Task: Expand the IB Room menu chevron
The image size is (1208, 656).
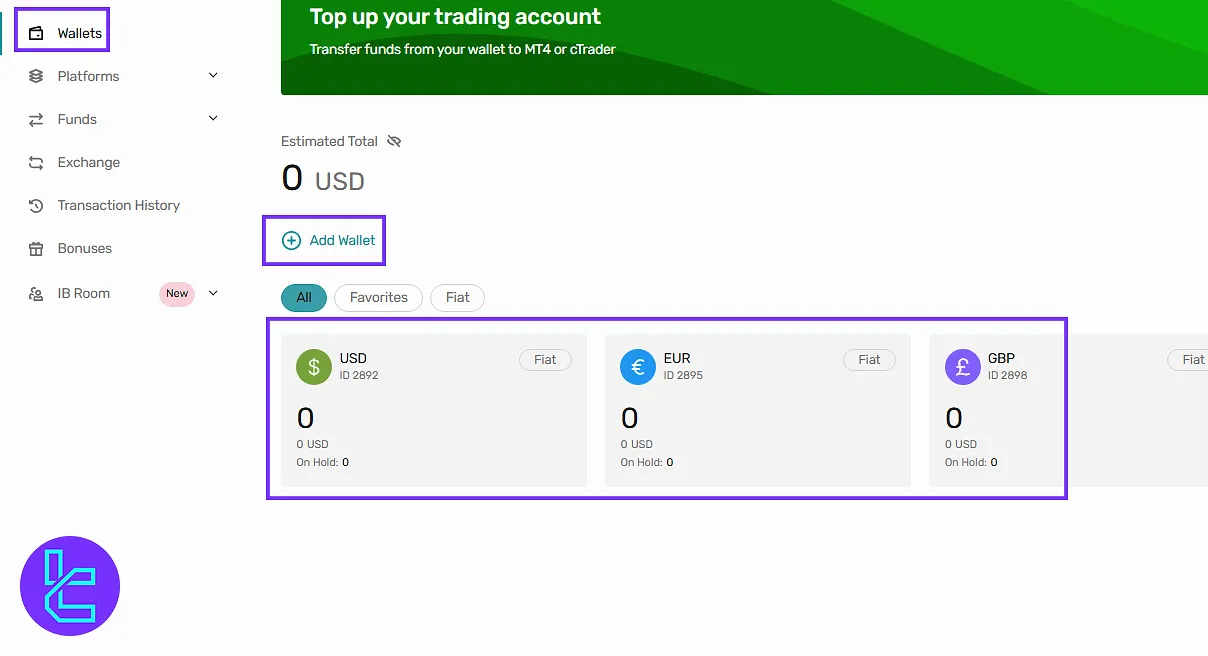Action: coord(213,293)
